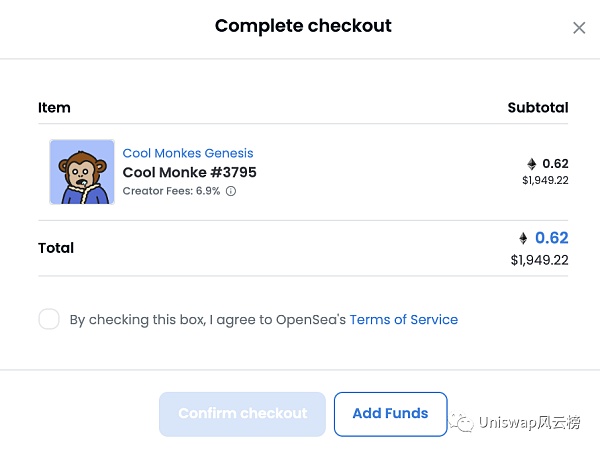The height and width of the screenshot is (450, 600).
Task: Click the Ethereum icon beside item subtotal
Action: pos(532,164)
